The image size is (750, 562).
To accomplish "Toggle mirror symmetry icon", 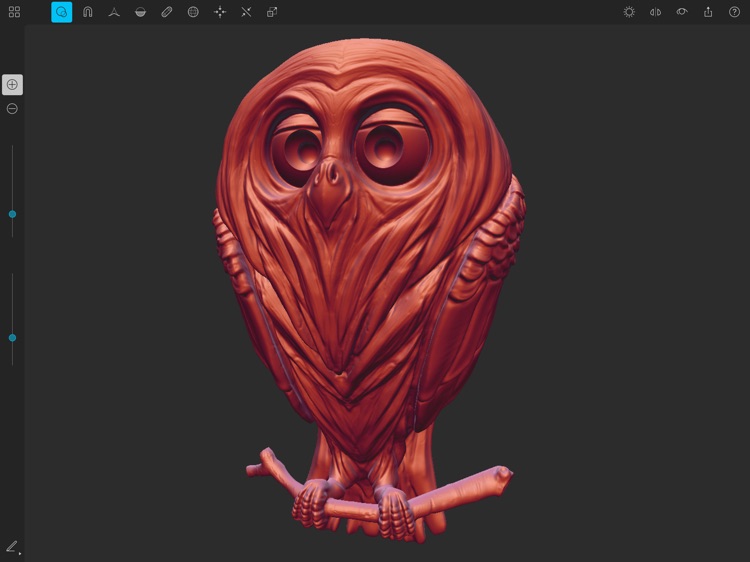I will point(655,12).
